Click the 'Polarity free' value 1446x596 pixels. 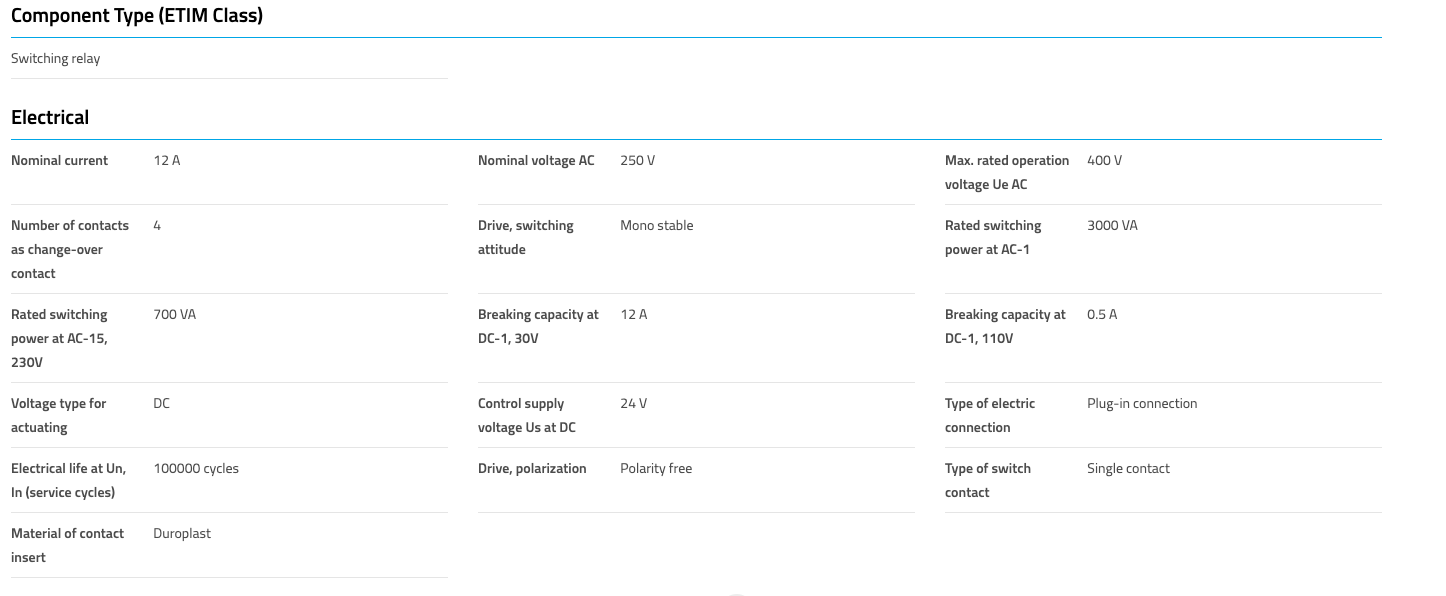pyautogui.click(x=656, y=468)
